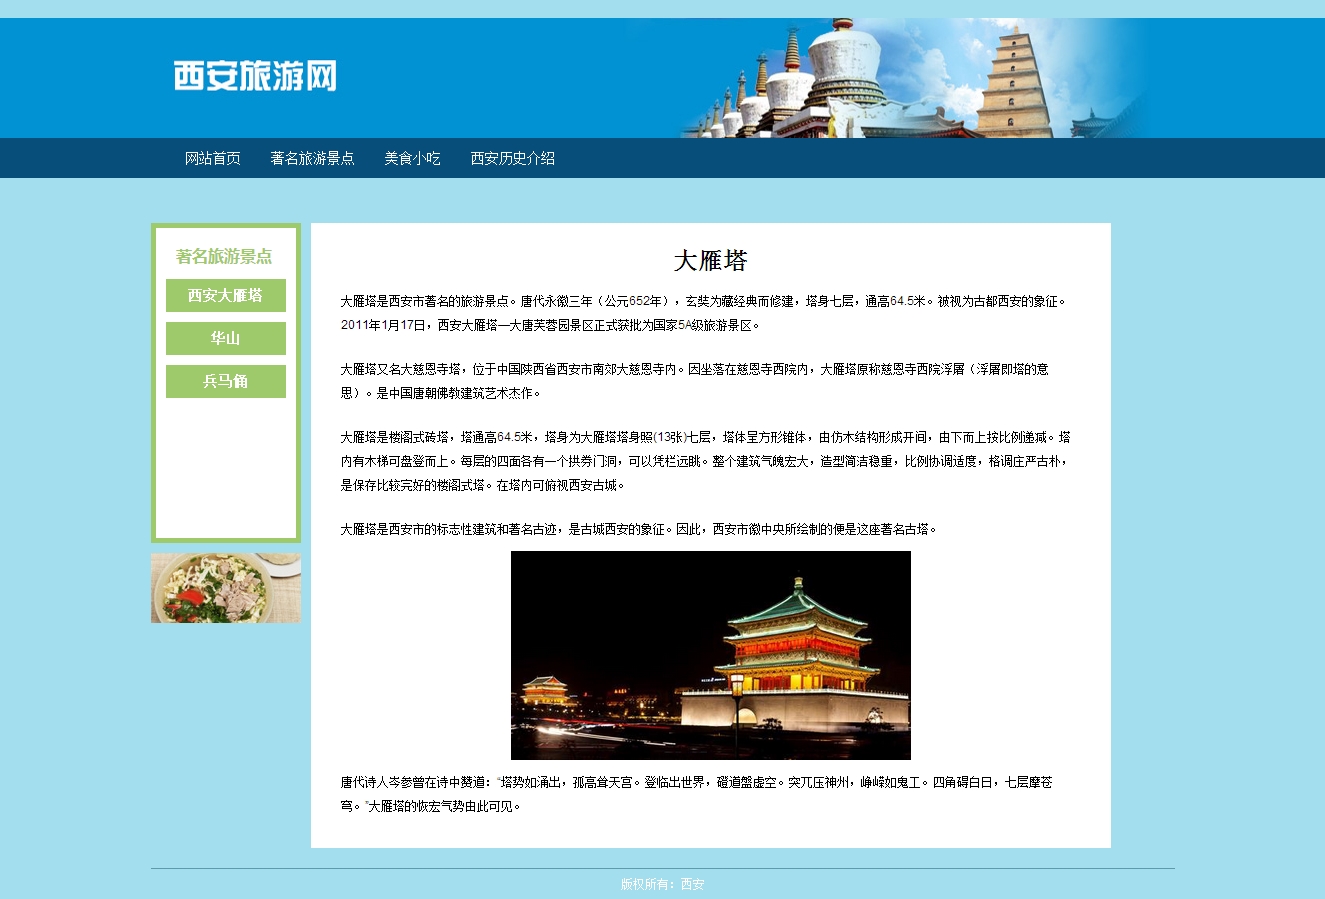
Task: Select the 华山 sidebar button
Action: point(226,338)
